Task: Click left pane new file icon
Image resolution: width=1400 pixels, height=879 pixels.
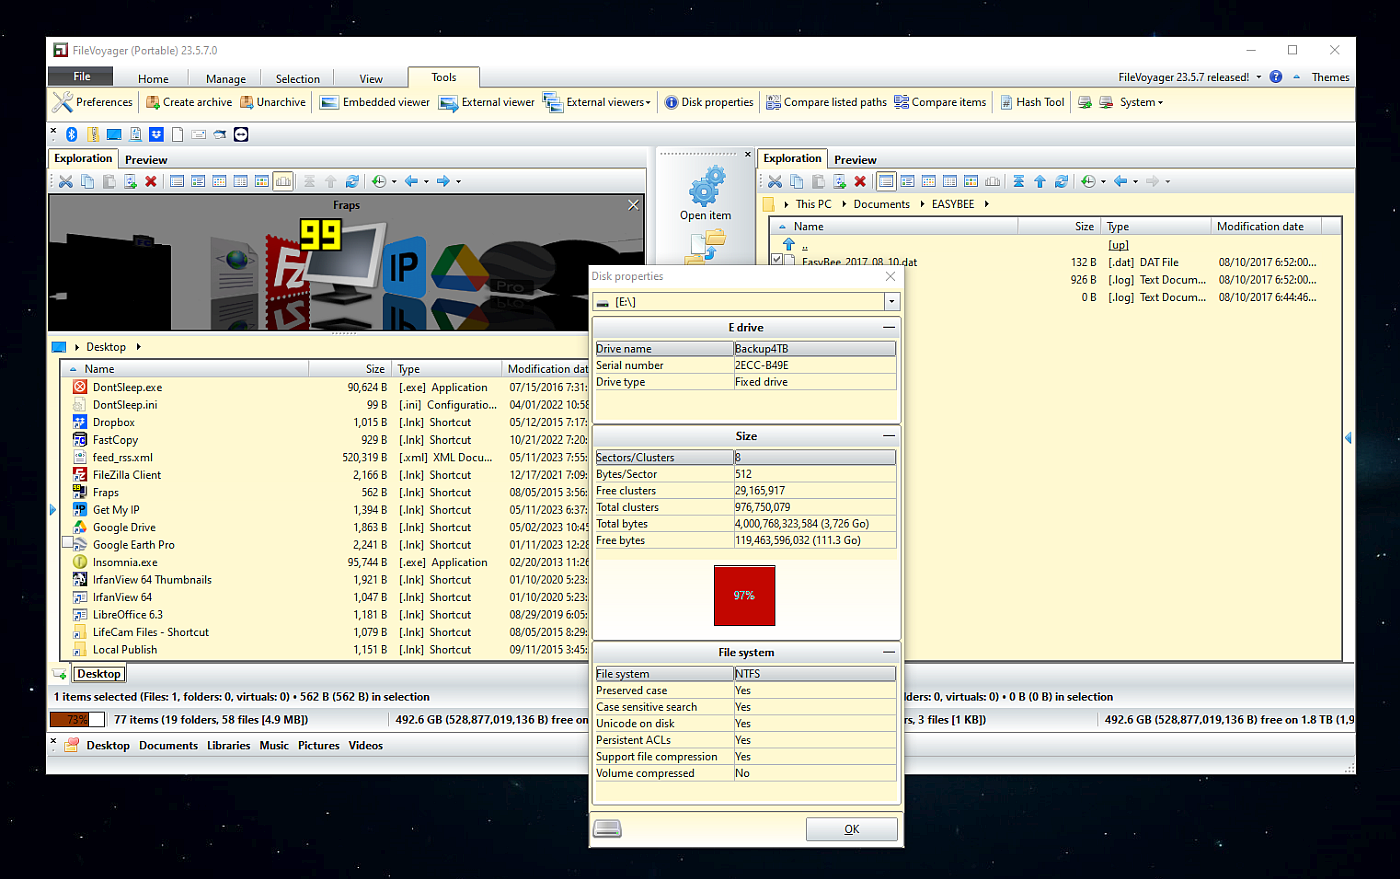Action: point(130,181)
